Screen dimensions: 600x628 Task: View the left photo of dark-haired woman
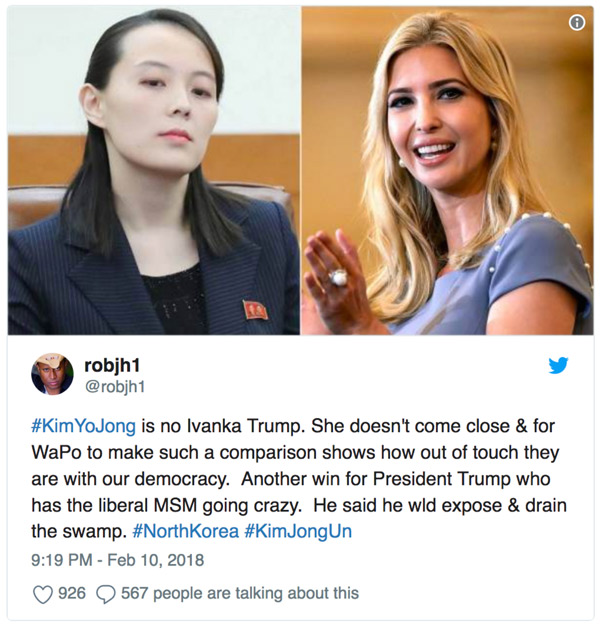click(154, 171)
